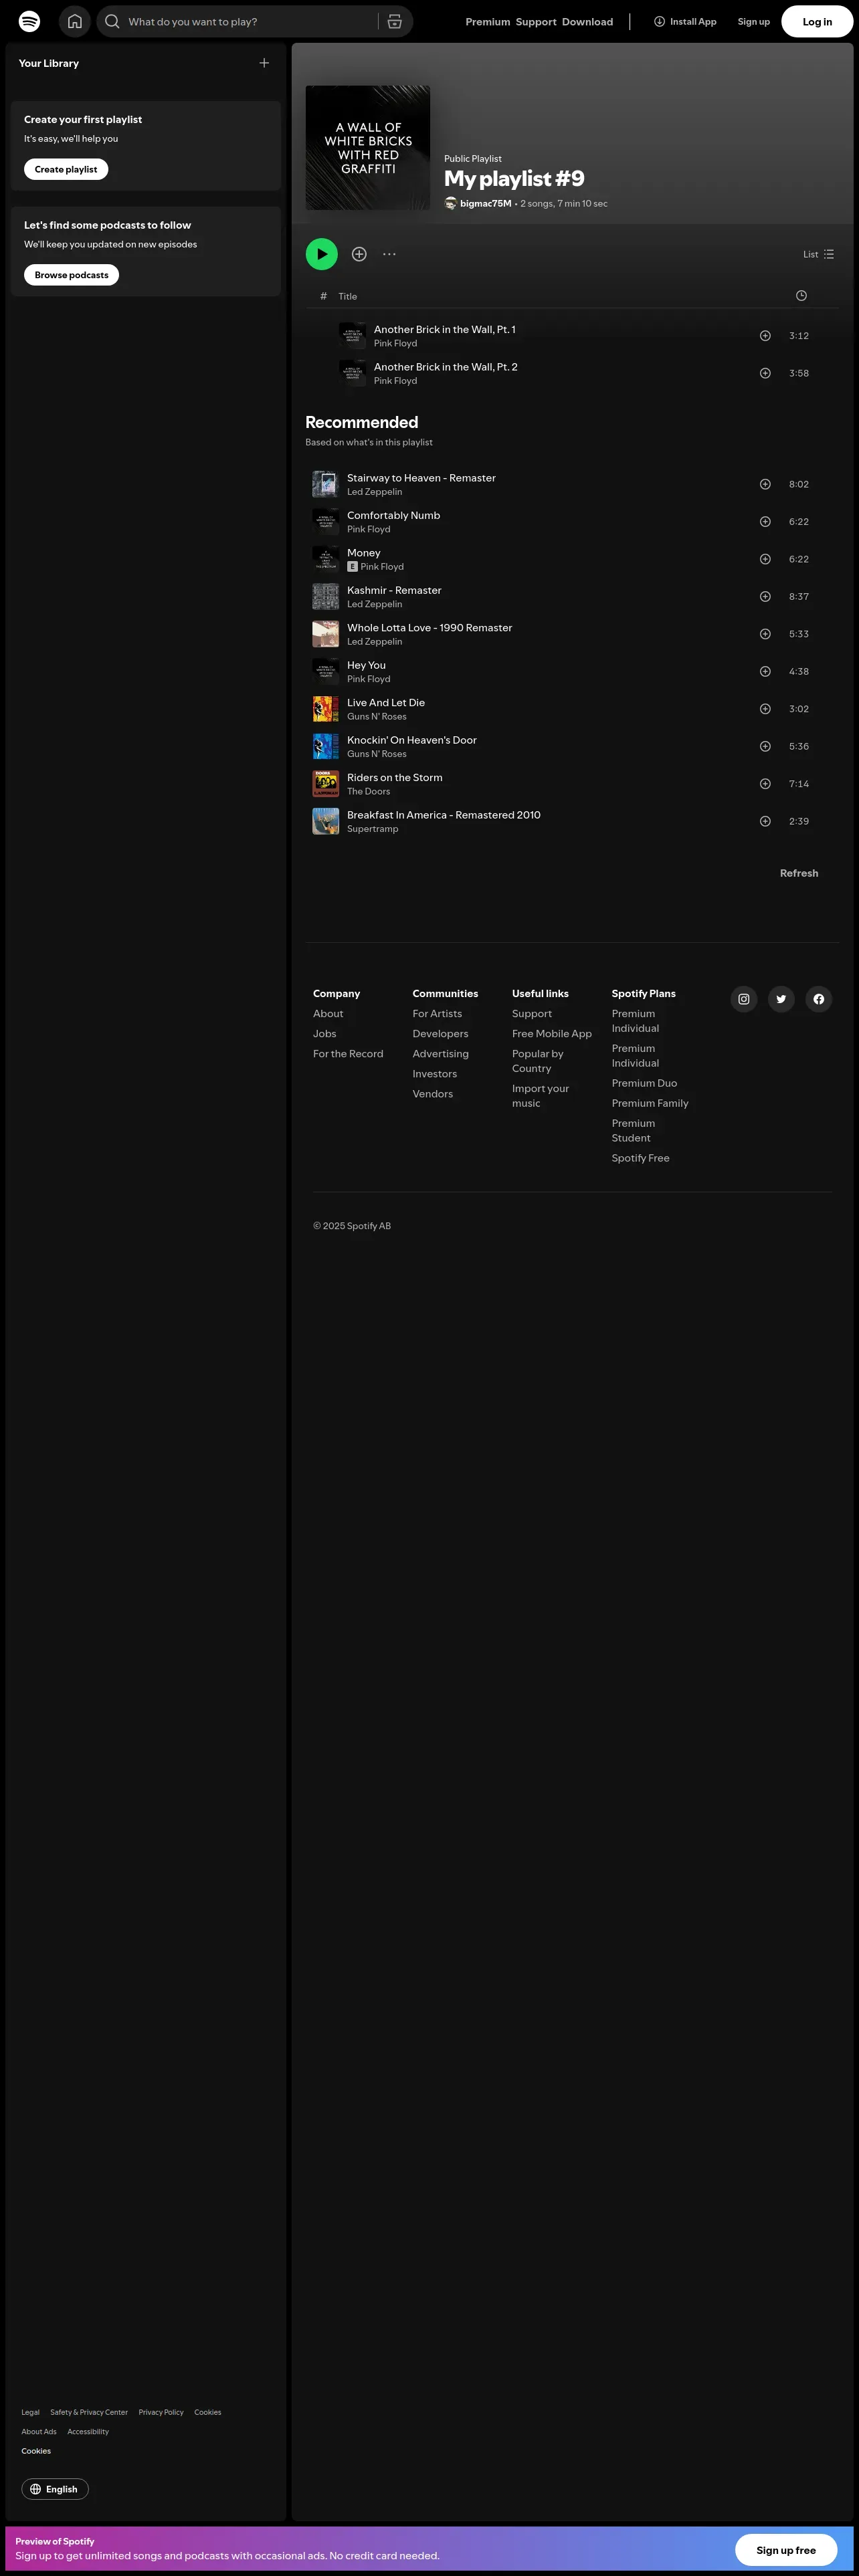Add Kashmir - Remaster to playlist

click(x=765, y=597)
